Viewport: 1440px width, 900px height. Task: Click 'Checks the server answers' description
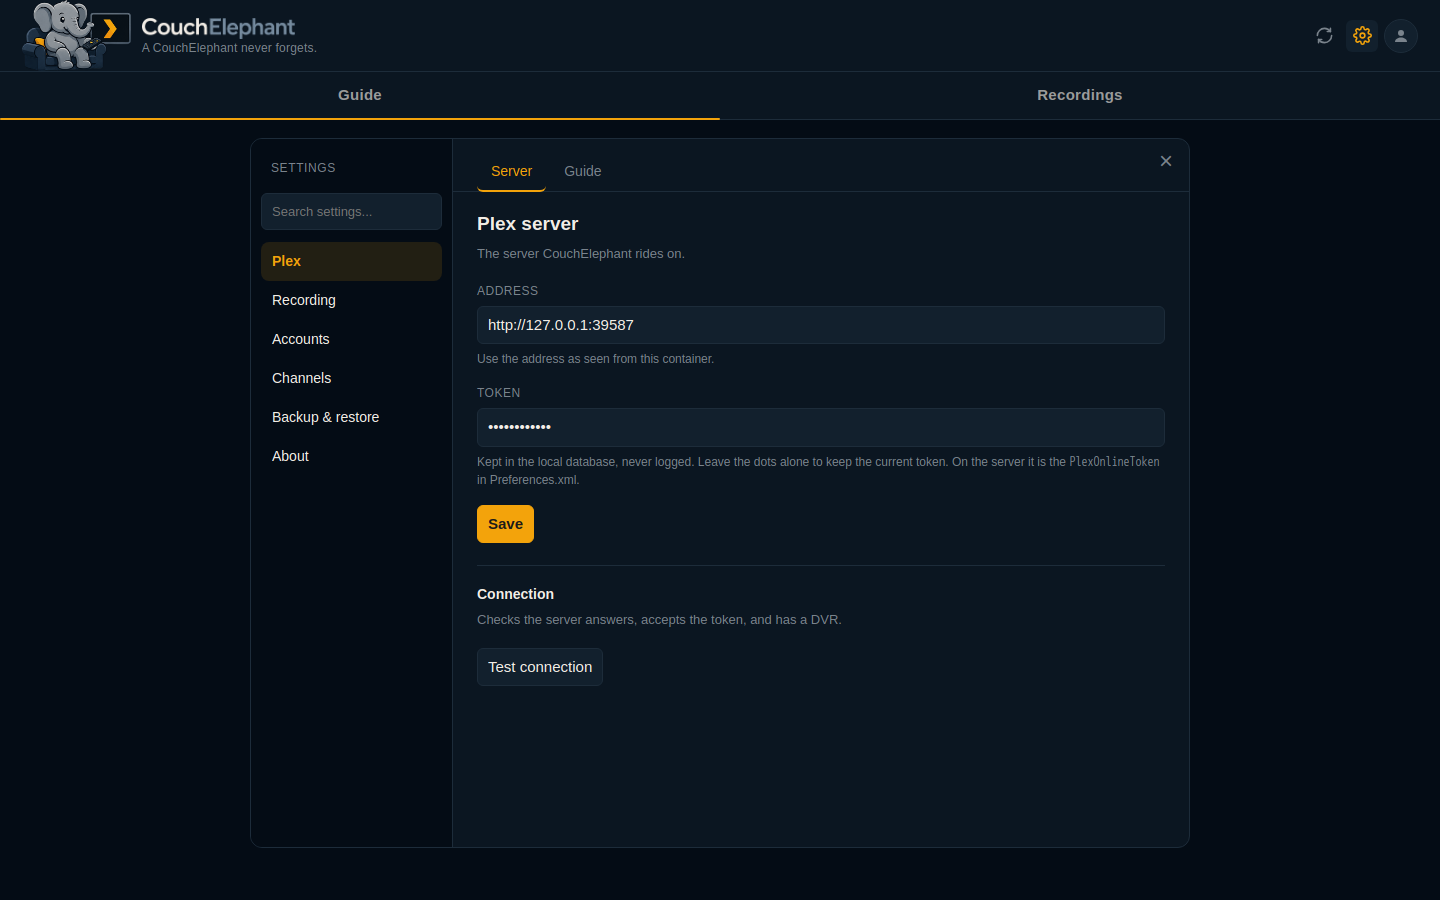(659, 620)
